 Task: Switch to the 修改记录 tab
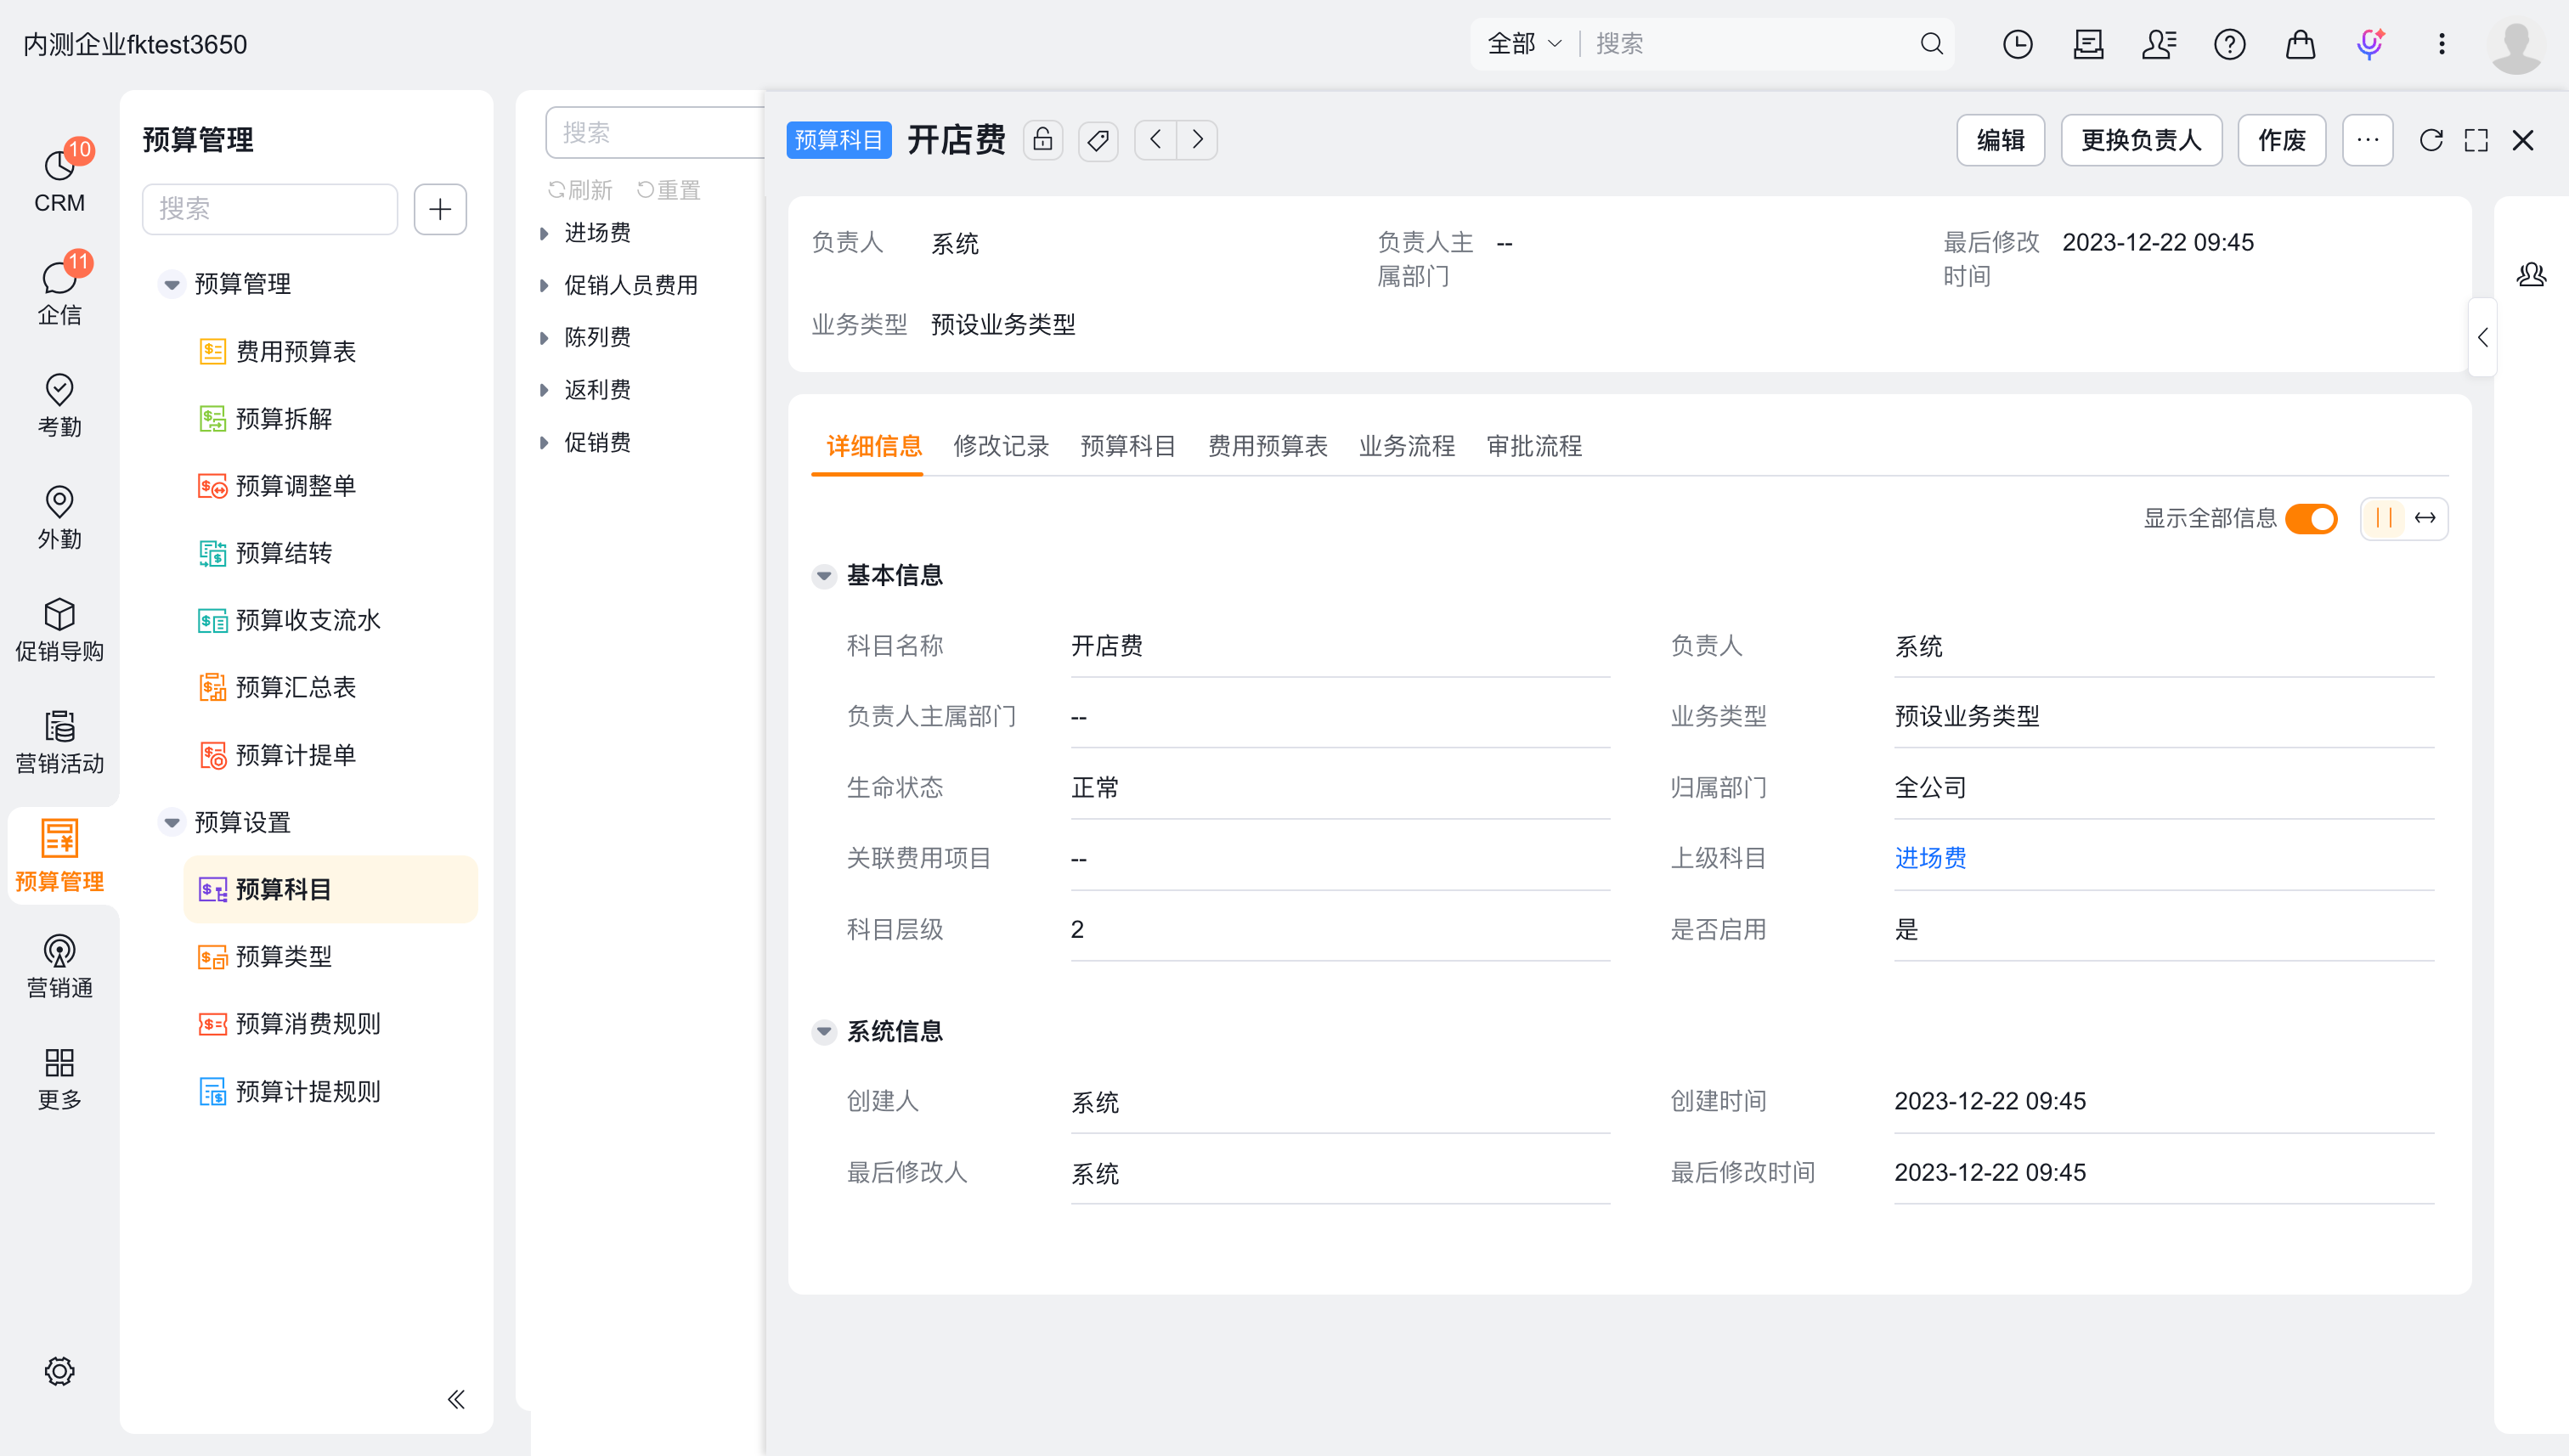point(1001,446)
